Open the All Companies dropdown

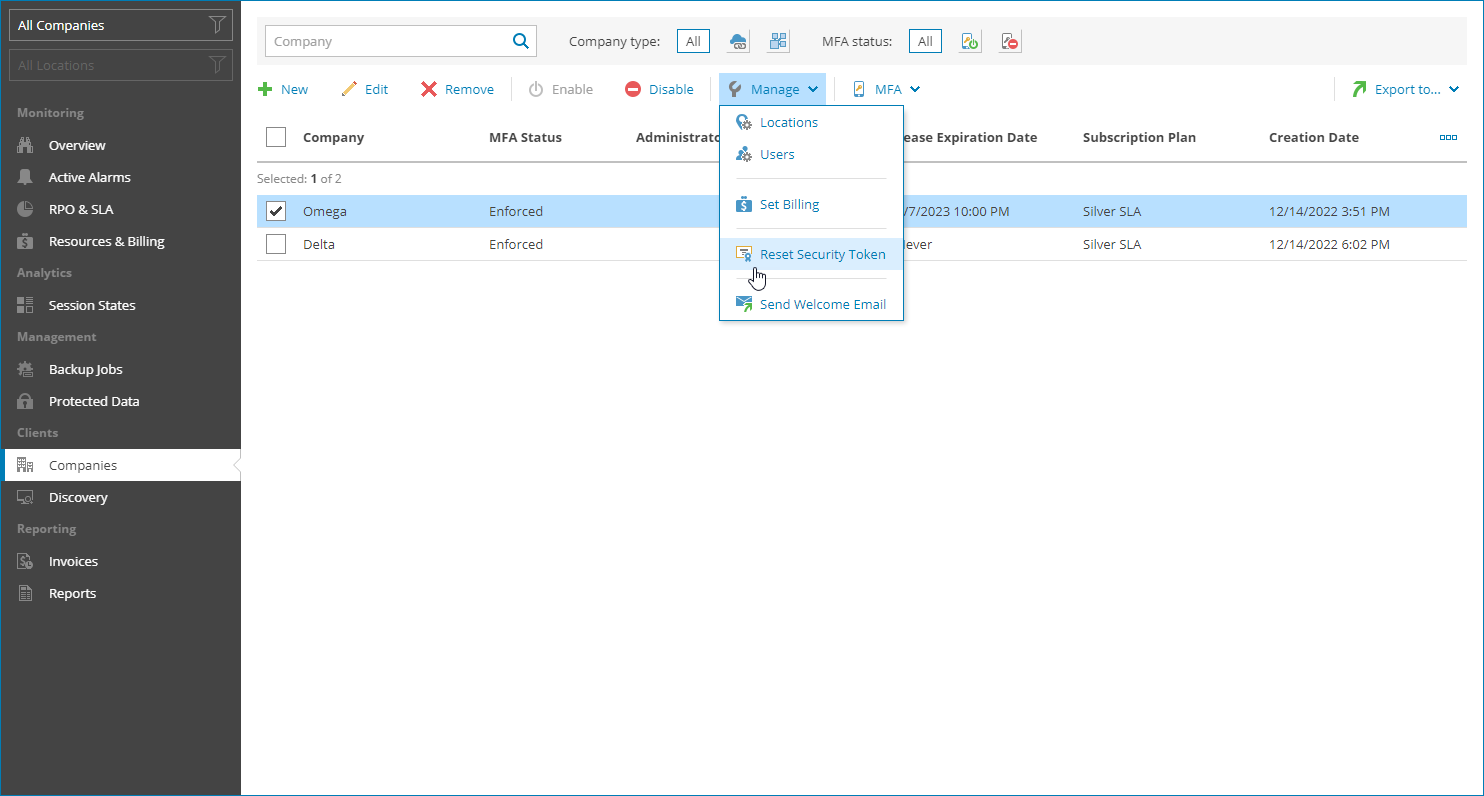(x=121, y=25)
